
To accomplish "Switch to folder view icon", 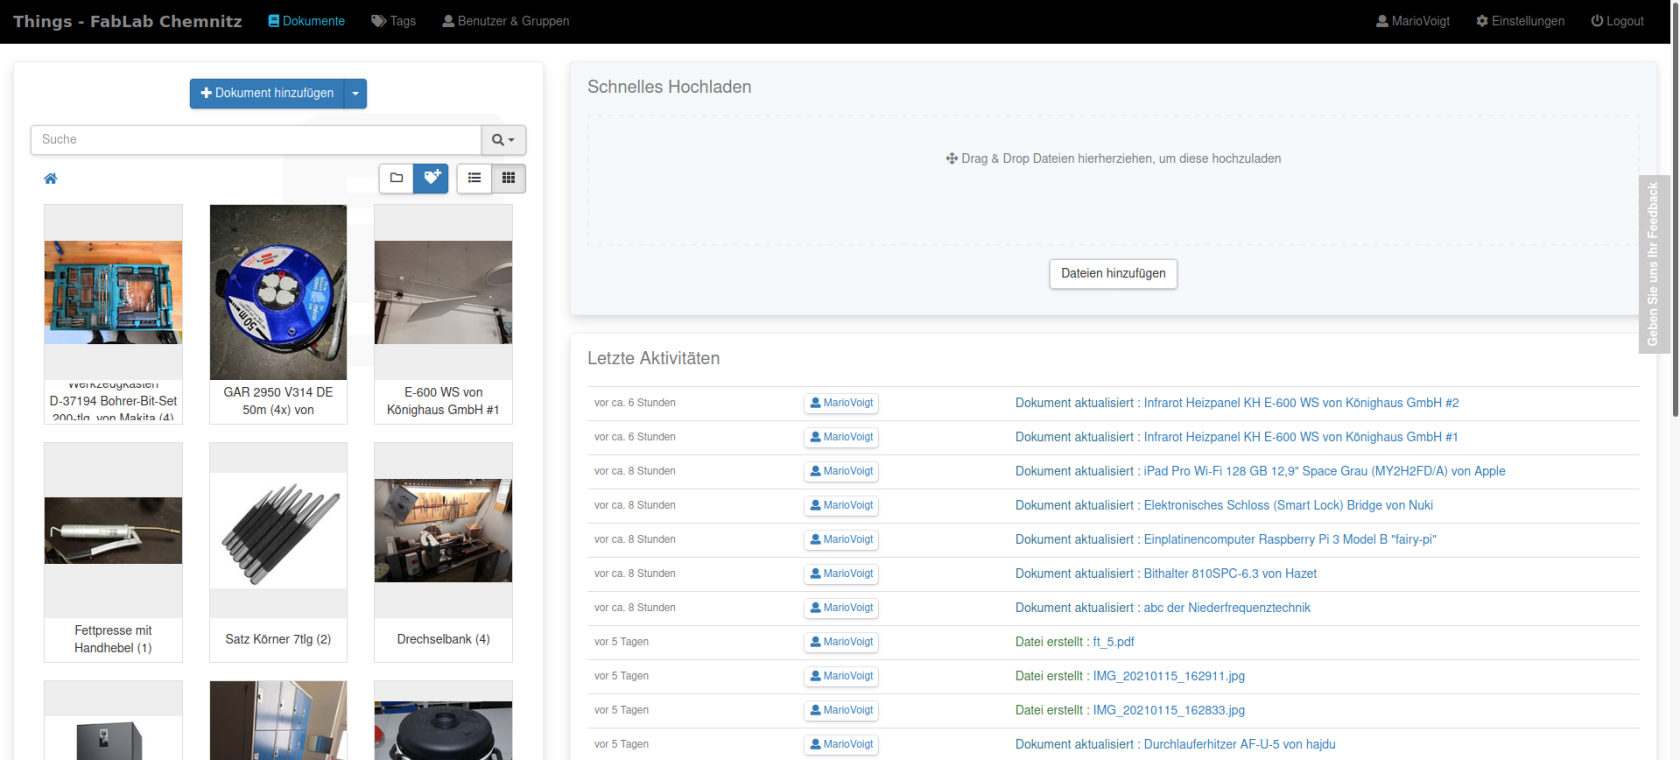I will pos(396,178).
